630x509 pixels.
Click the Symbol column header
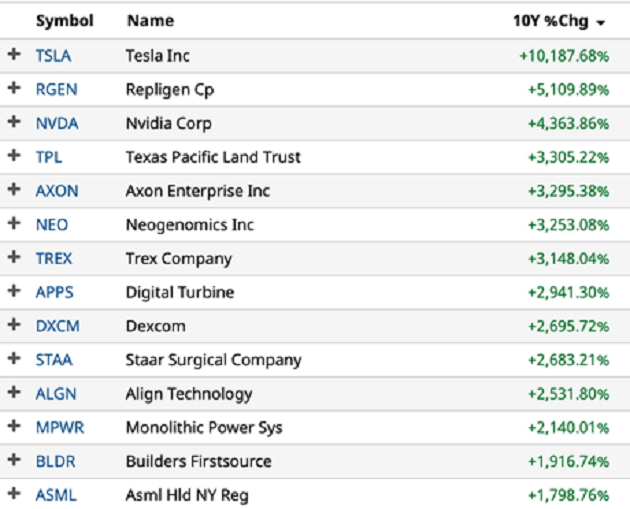click(64, 21)
